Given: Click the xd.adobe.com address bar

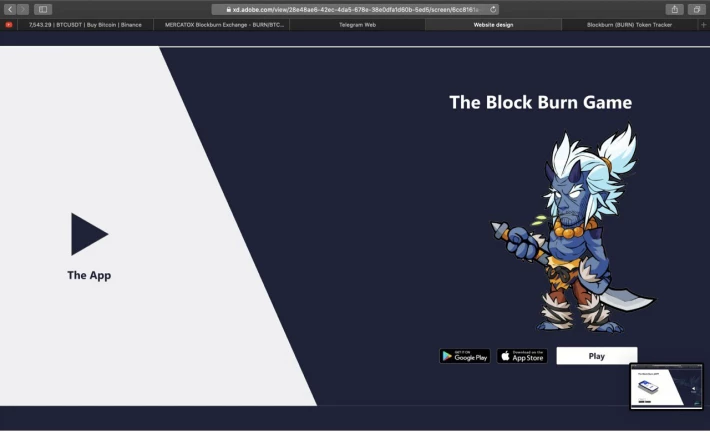Looking at the screenshot, I should point(355,9).
